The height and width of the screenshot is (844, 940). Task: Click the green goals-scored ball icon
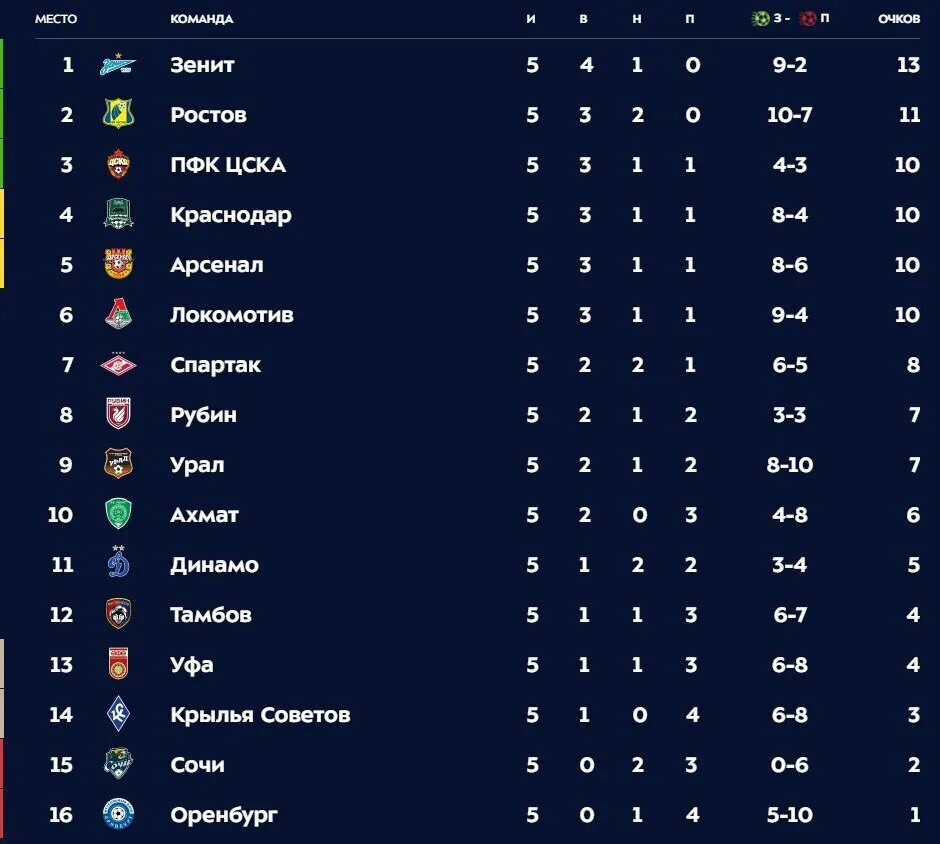click(x=760, y=19)
